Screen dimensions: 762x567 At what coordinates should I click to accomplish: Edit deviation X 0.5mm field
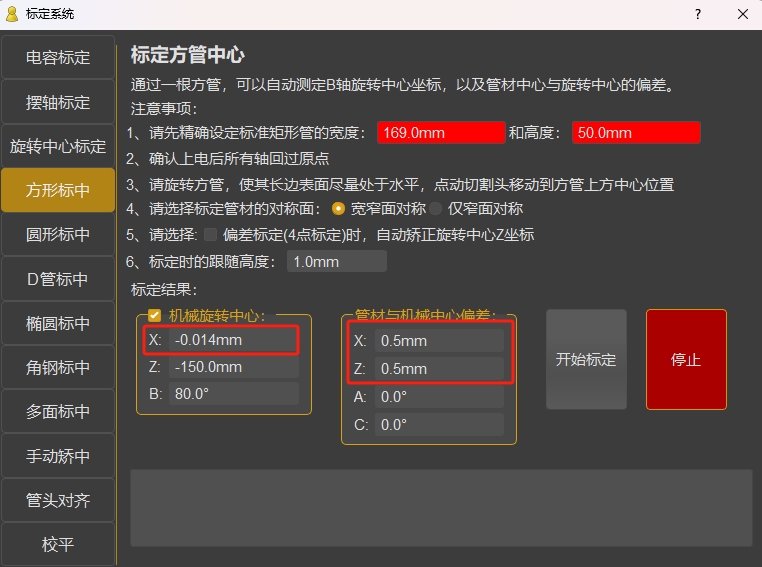(439, 341)
